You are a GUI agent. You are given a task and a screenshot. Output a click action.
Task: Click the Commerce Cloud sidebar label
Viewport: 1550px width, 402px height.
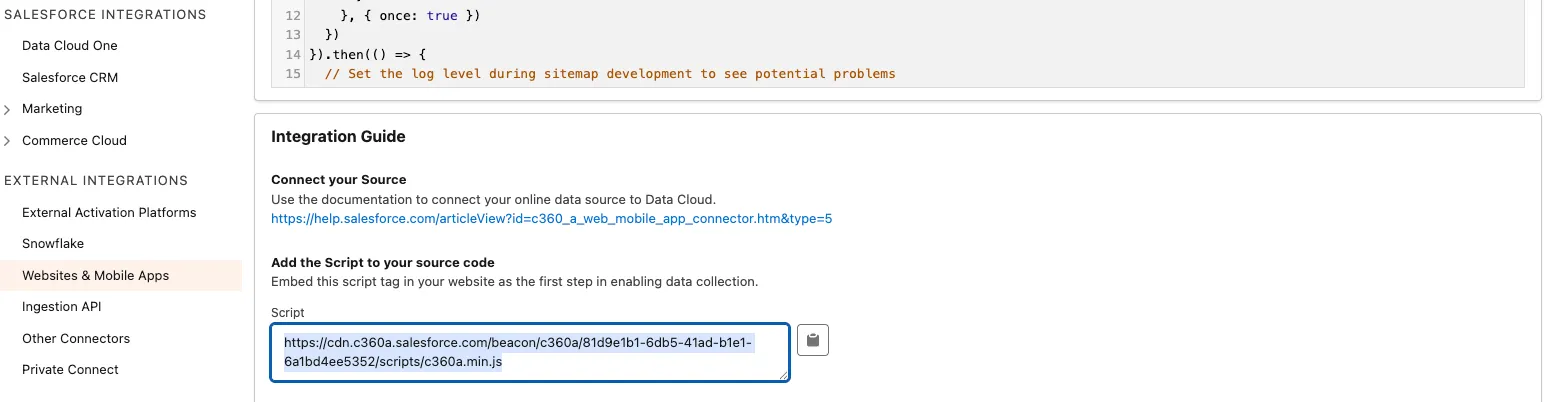(74, 141)
